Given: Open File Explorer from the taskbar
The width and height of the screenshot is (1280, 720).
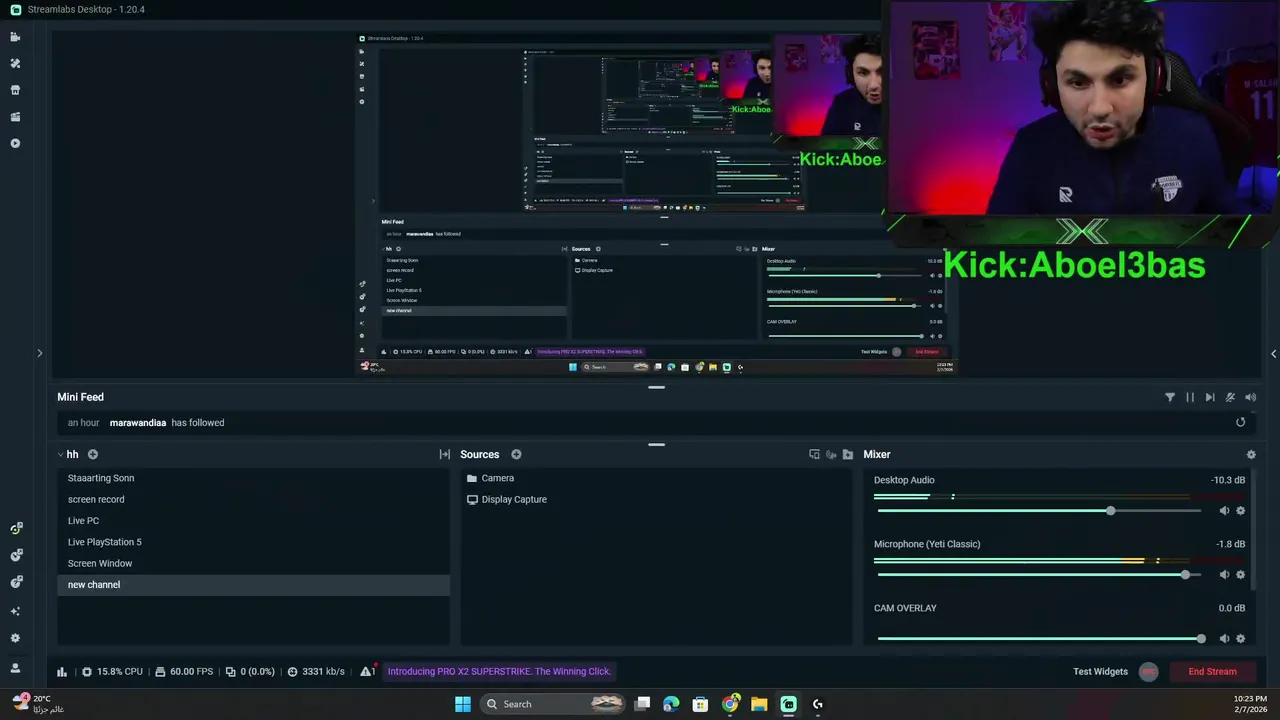Looking at the screenshot, I should (x=759, y=704).
